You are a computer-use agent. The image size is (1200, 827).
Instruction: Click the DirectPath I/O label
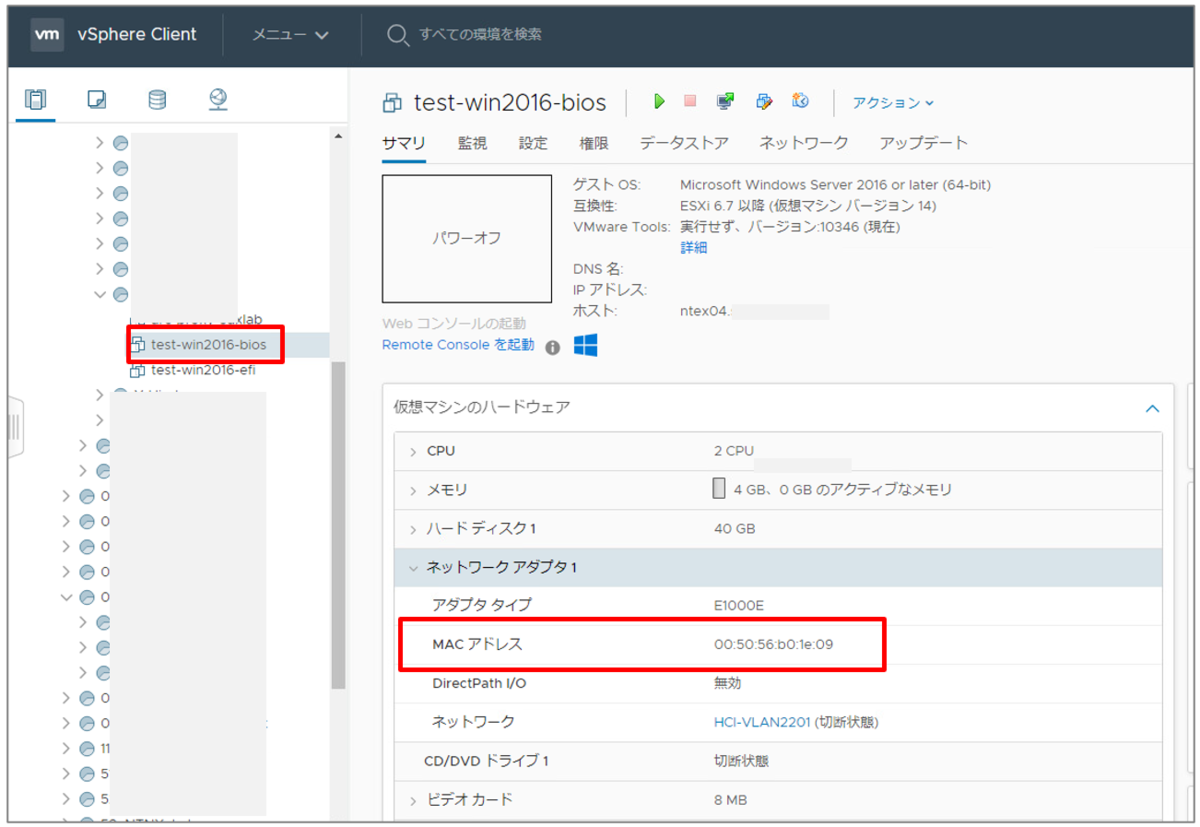pyautogui.click(x=479, y=684)
